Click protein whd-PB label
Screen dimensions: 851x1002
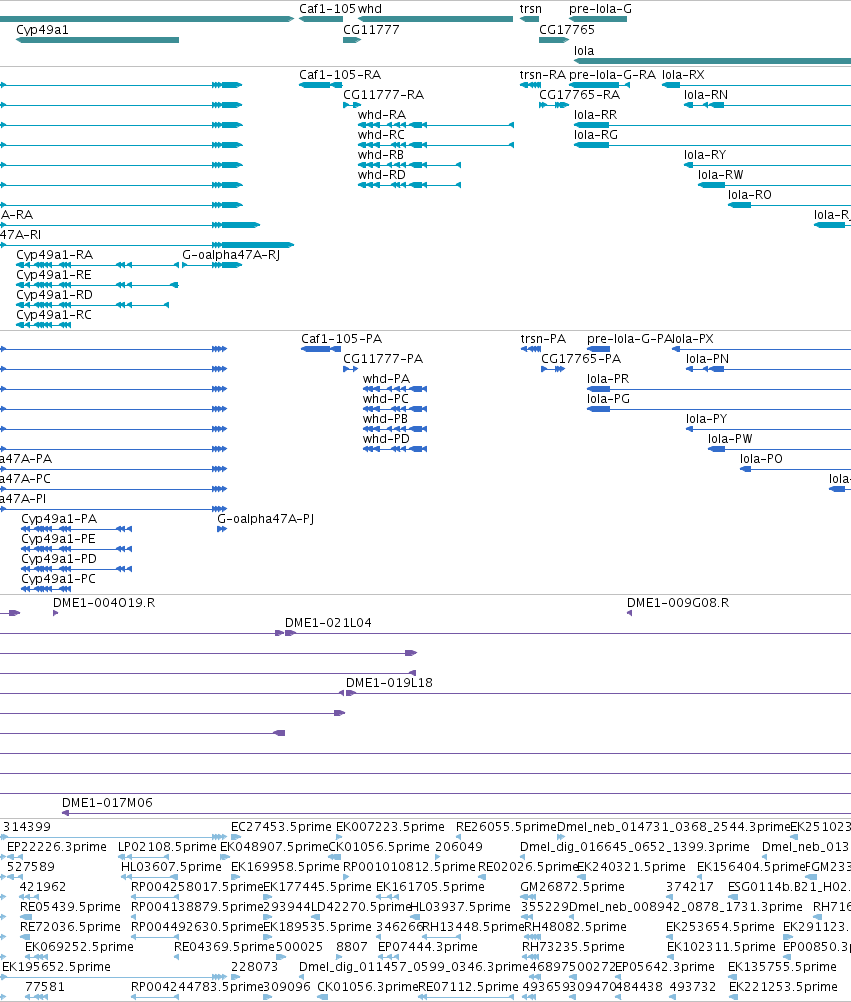point(385,419)
